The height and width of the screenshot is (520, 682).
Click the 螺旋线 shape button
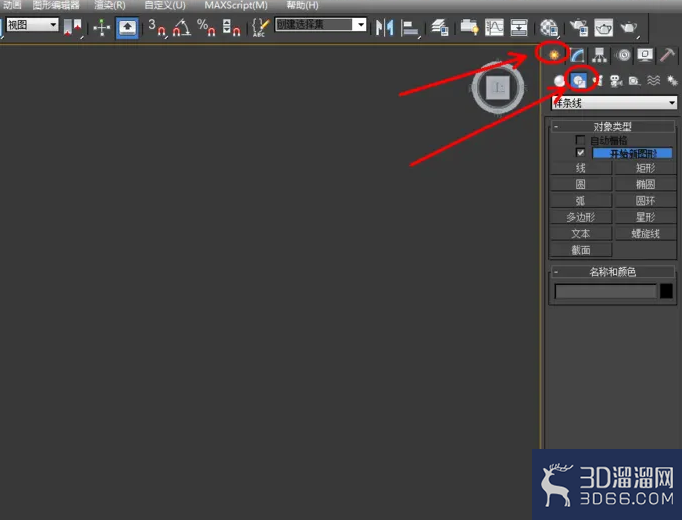click(645, 233)
